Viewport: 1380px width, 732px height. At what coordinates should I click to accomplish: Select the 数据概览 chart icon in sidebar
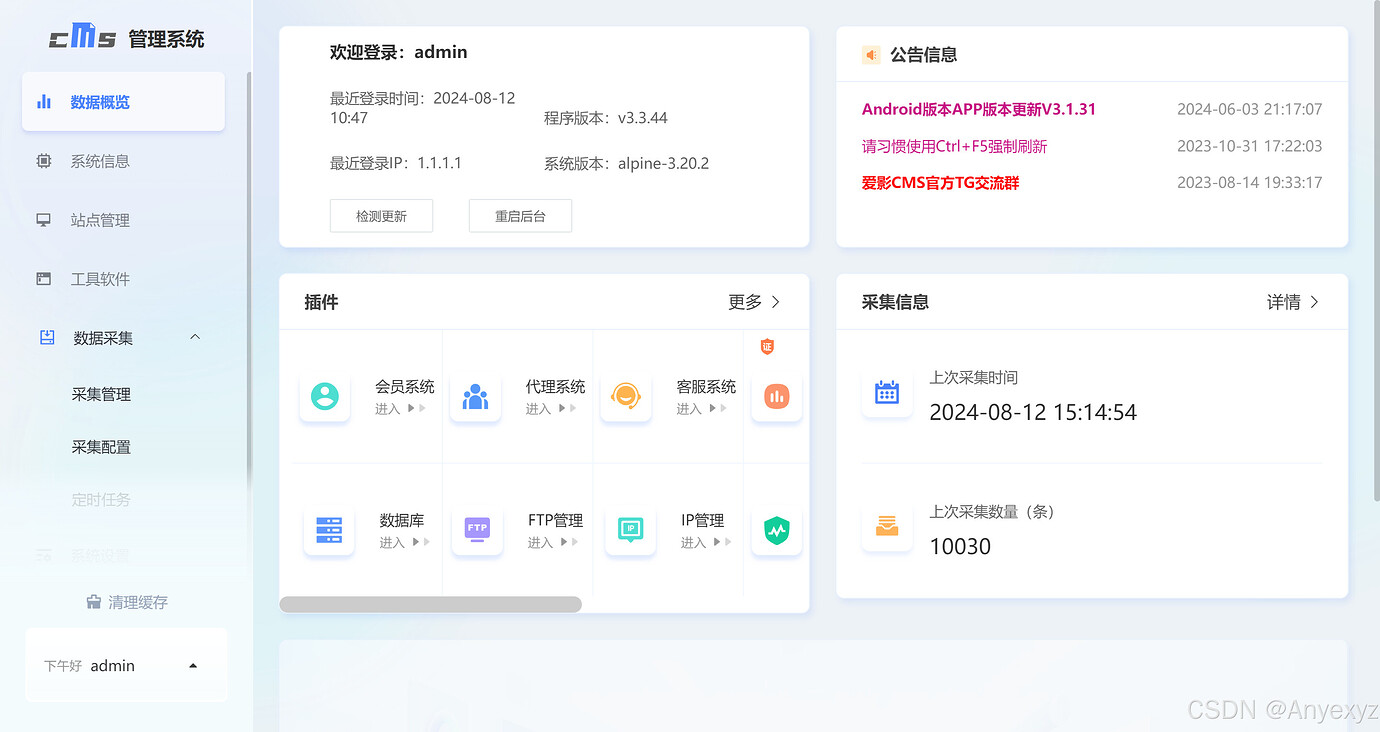pyautogui.click(x=44, y=100)
